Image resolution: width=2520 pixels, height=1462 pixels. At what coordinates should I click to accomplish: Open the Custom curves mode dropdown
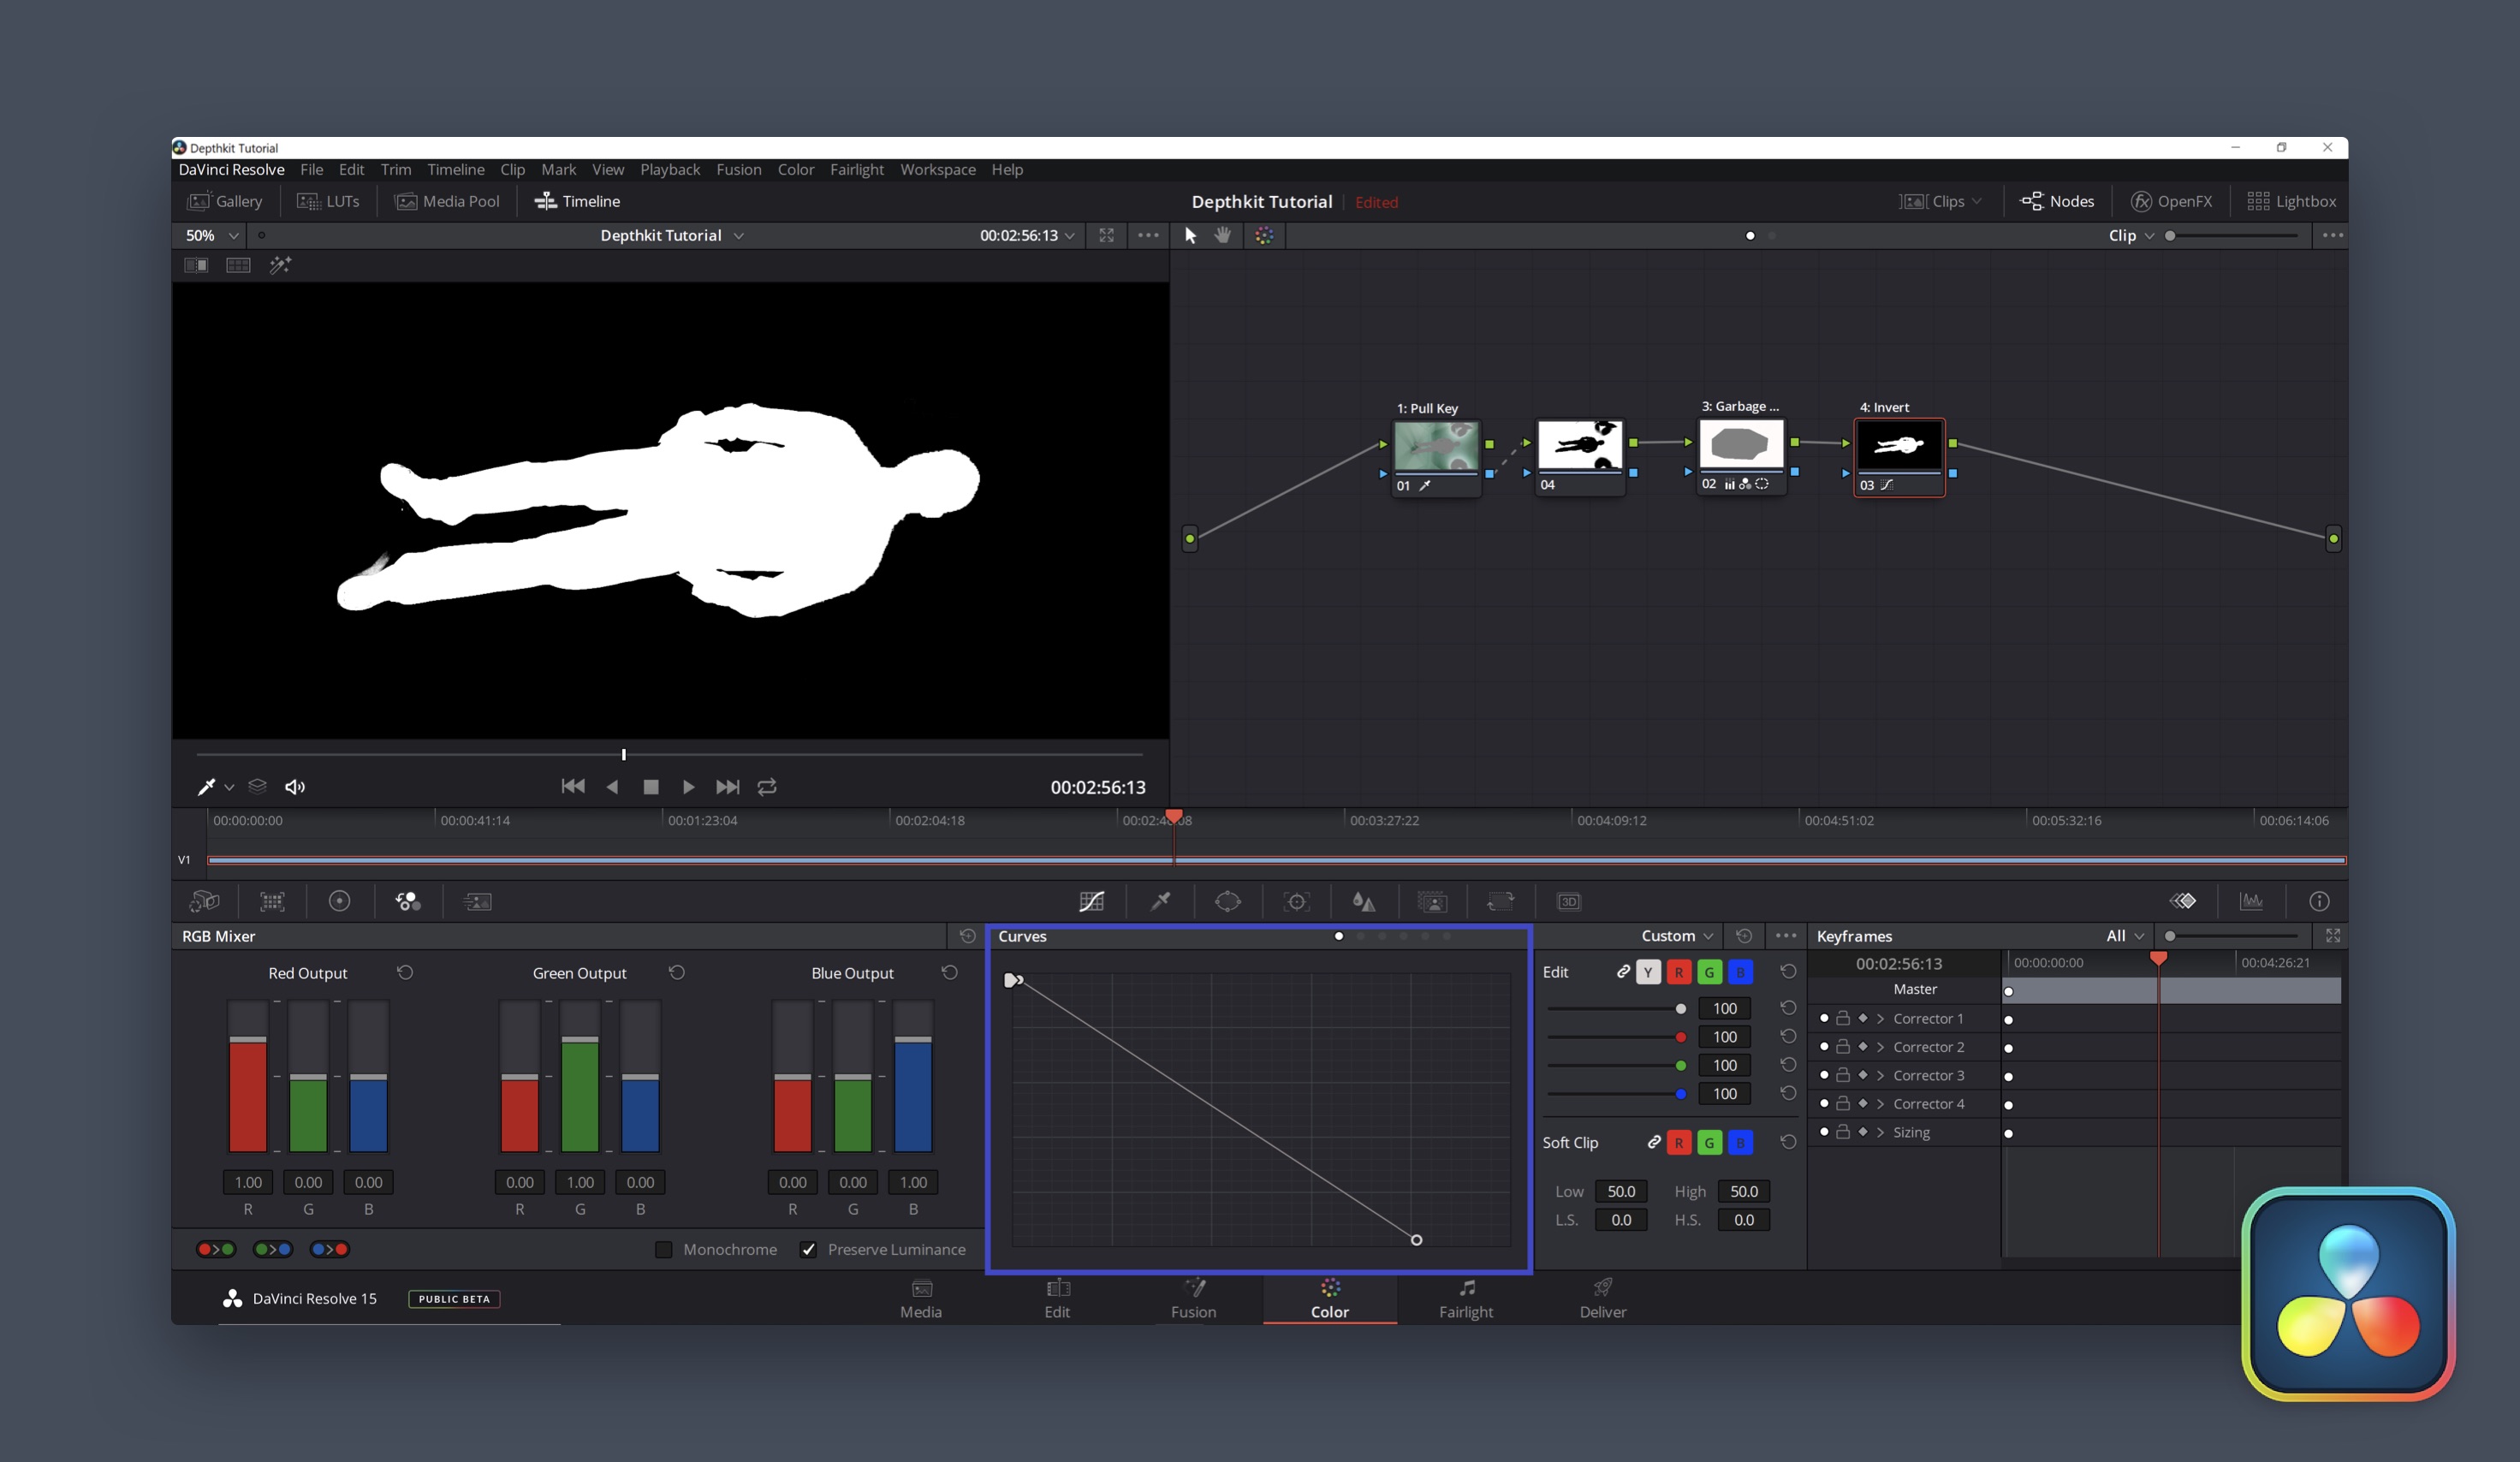pyautogui.click(x=1676, y=936)
